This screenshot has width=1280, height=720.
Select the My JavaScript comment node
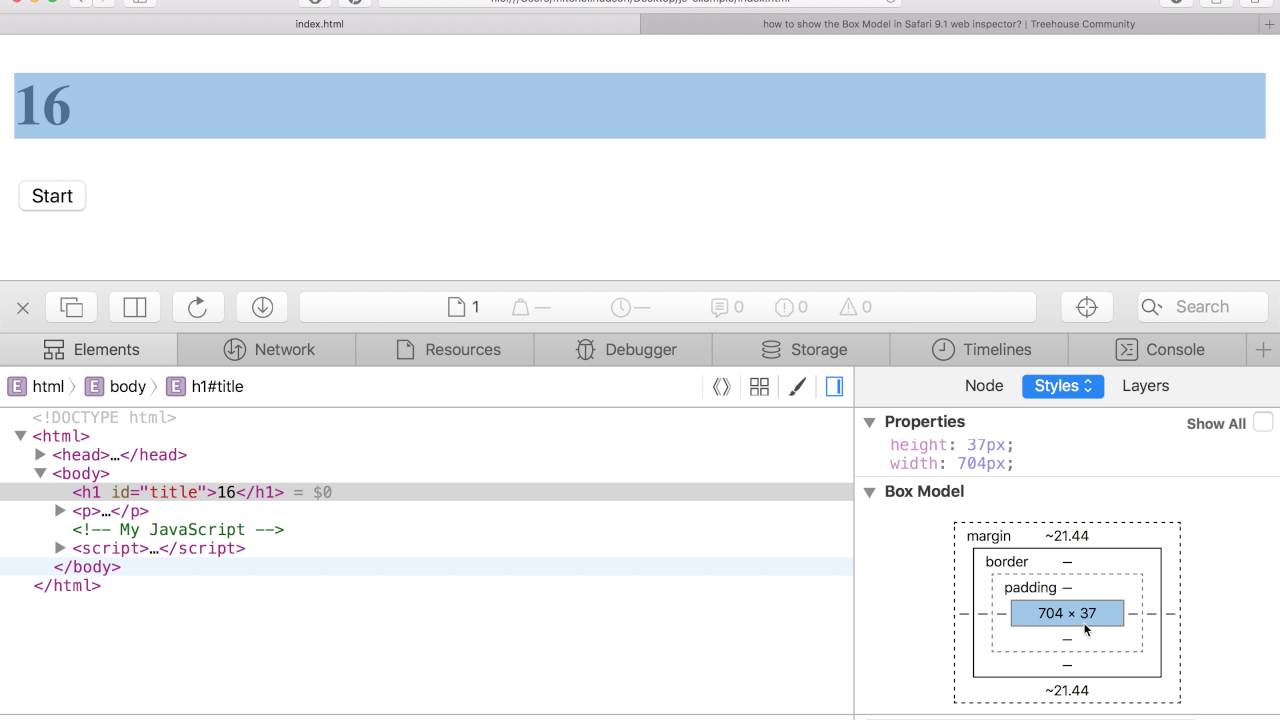tap(178, 529)
